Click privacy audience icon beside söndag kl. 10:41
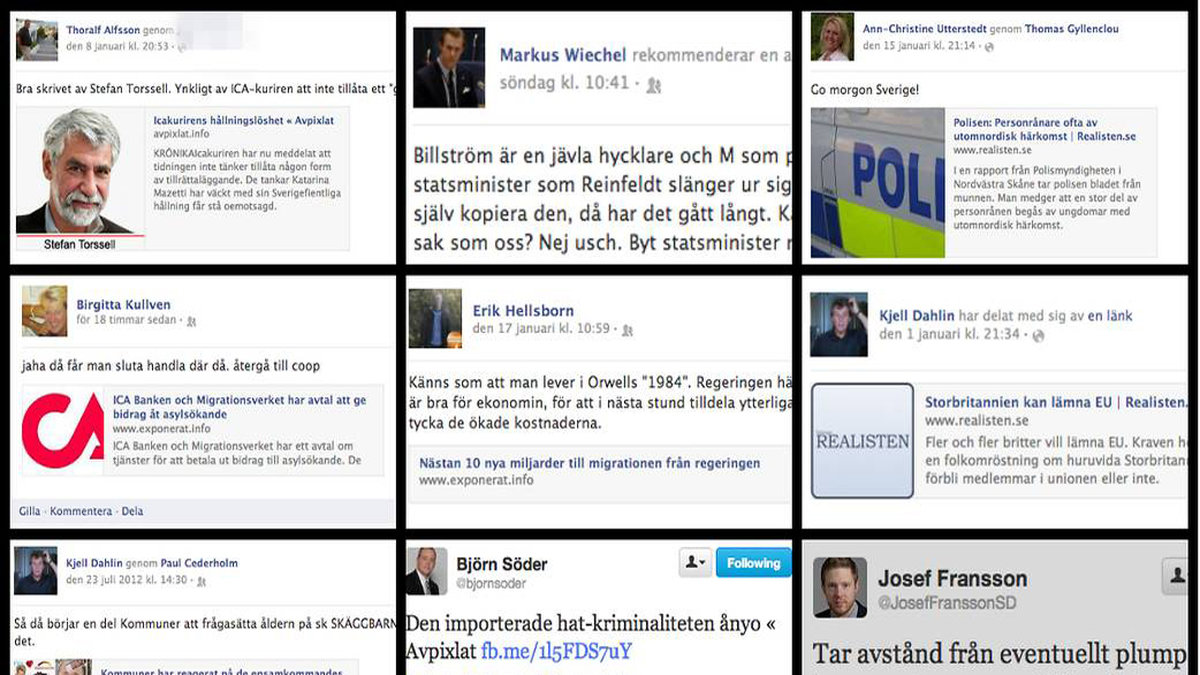1200x675 pixels. click(x=653, y=85)
